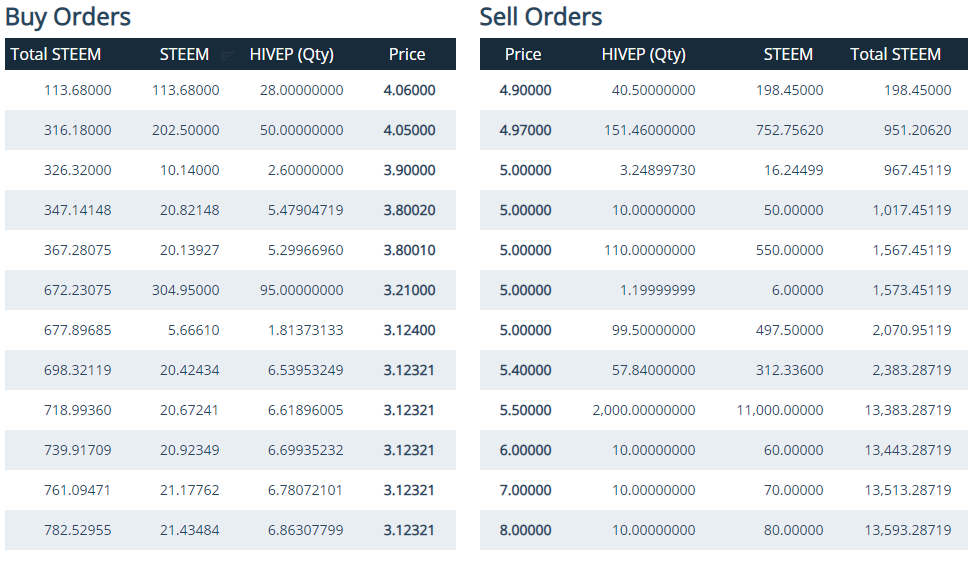Viewport: 968px width, 561px height.
Task: Click the total 782.52955 in Buy Orders
Action: [78, 530]
